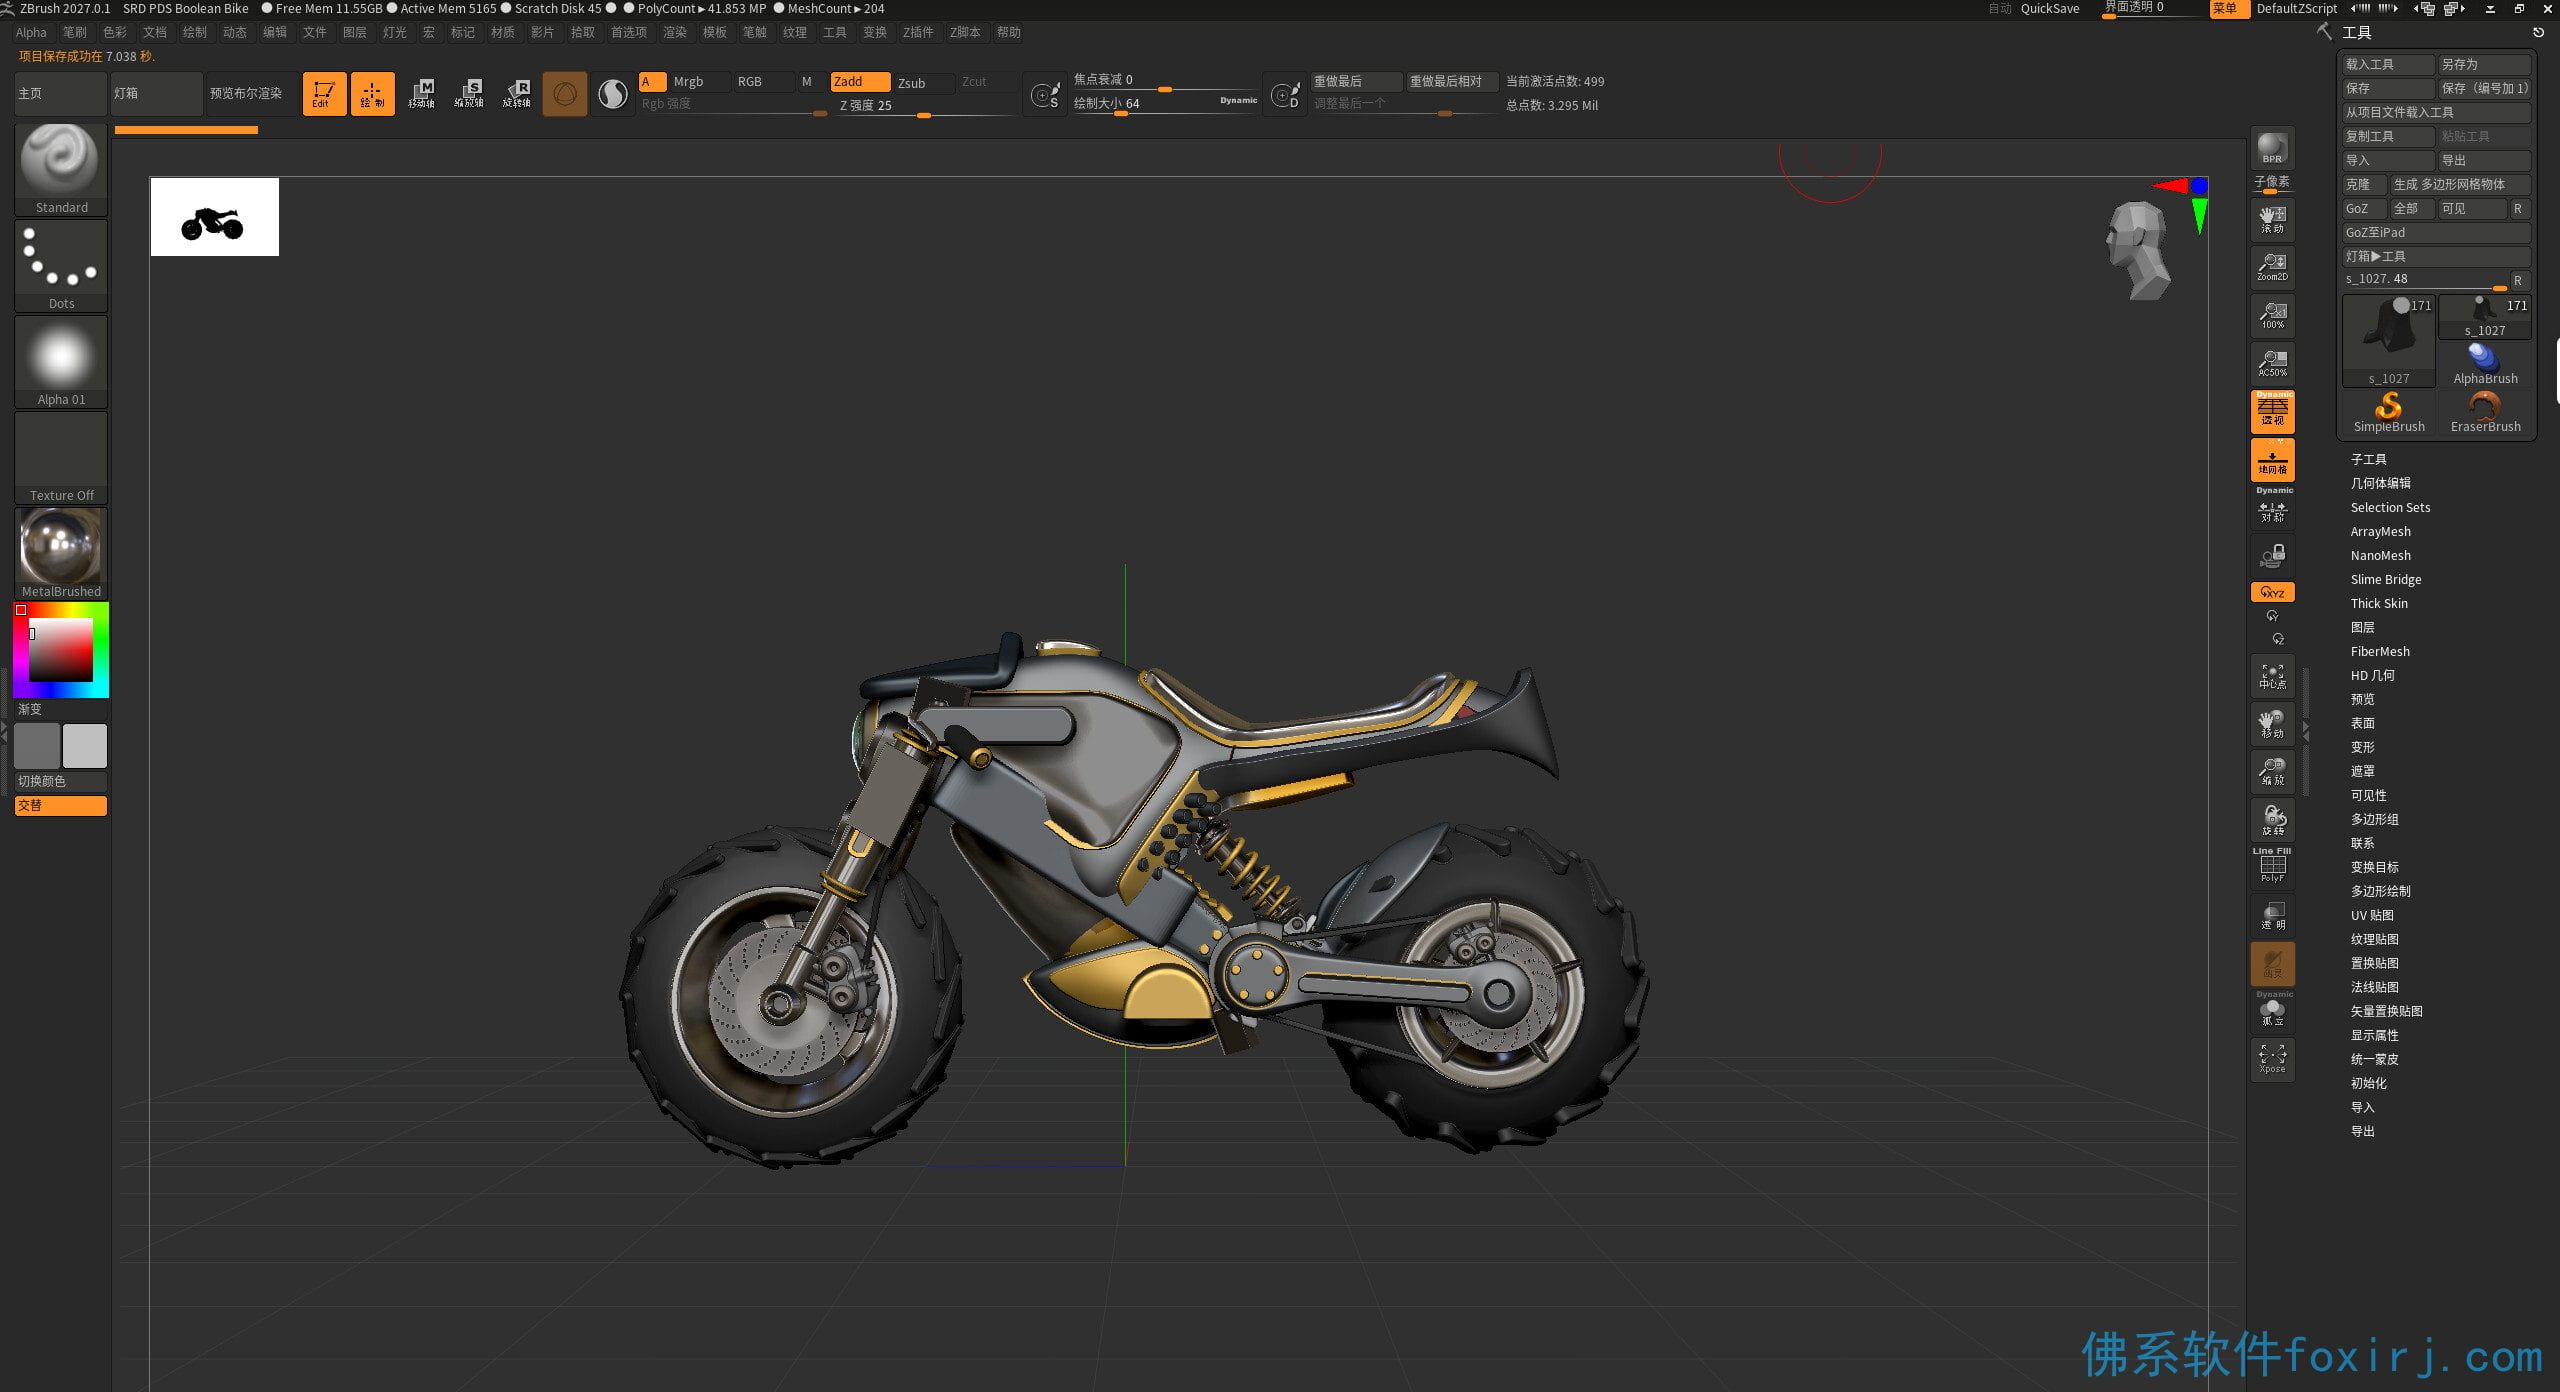Click the 绘制大小 draw size slider
The width and height of the screenshot is (2560, 1392).
[1165, 104]
